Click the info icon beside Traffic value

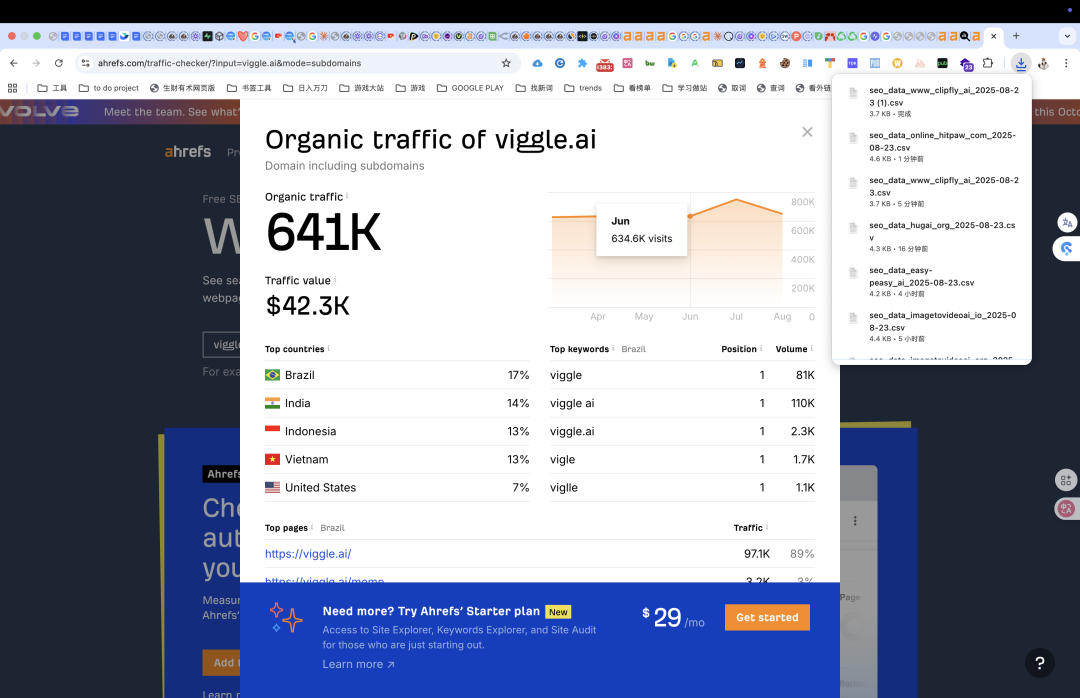click(335, 279)
